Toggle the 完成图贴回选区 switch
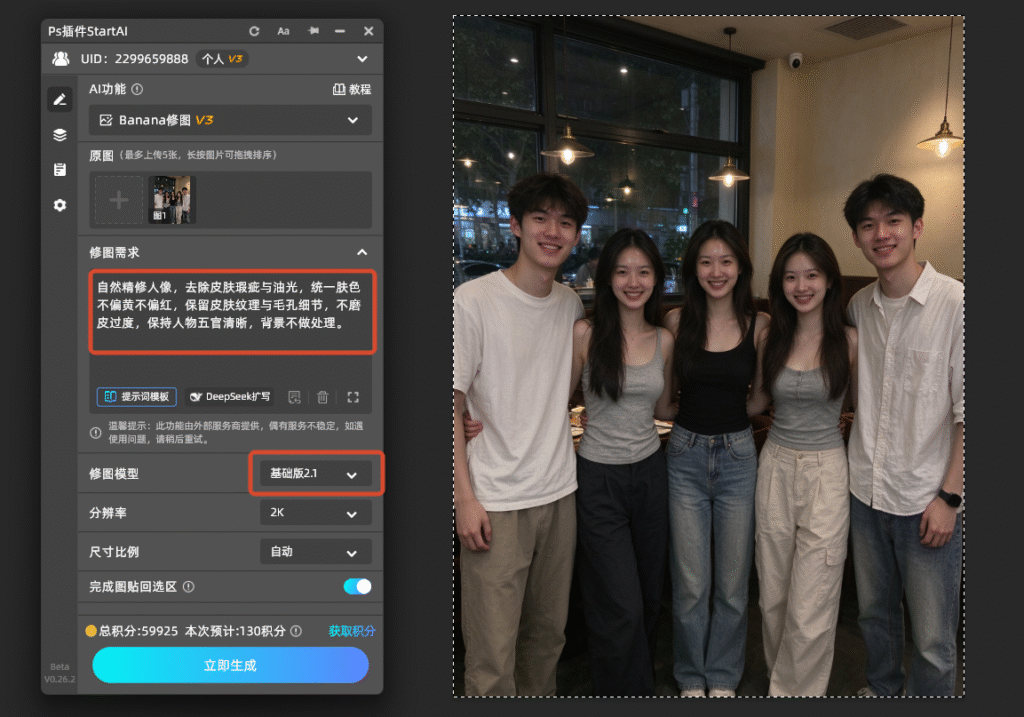1024x717 pixels. pyautogui.click(x=357, y=587)
